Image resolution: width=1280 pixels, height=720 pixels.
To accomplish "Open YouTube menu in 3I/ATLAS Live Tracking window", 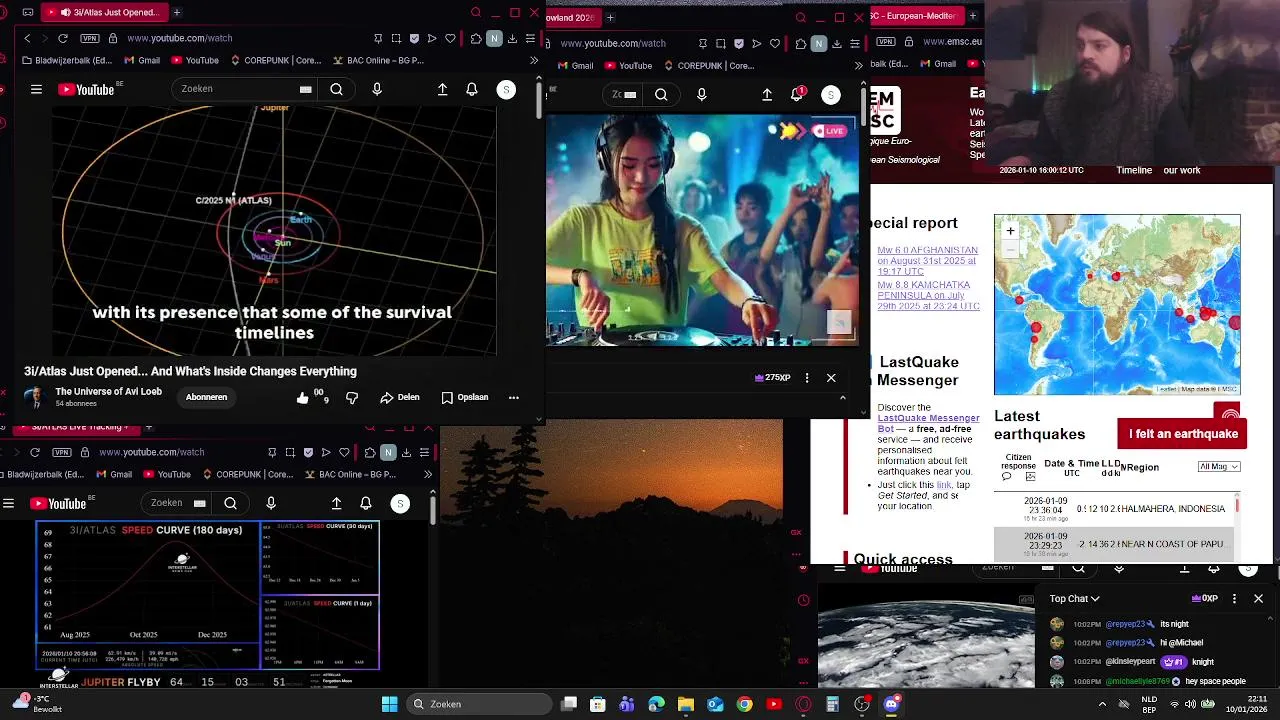I will (x=9, y=503).
